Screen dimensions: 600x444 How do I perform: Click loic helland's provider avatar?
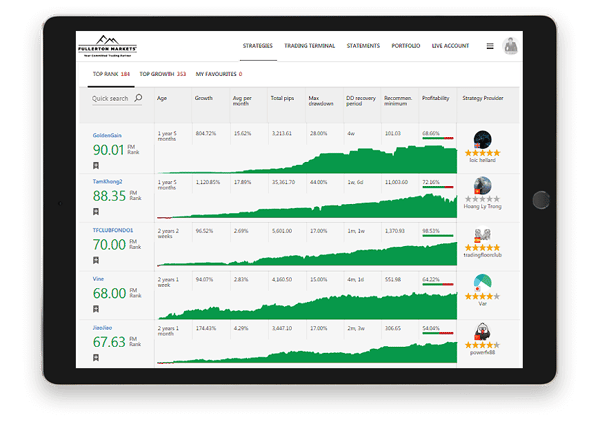(484, 139)
